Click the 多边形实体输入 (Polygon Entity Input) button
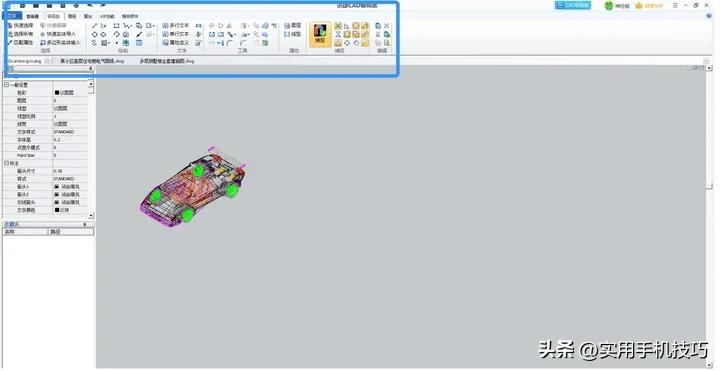This screenshot has height=371, width=720. point(60,42)
